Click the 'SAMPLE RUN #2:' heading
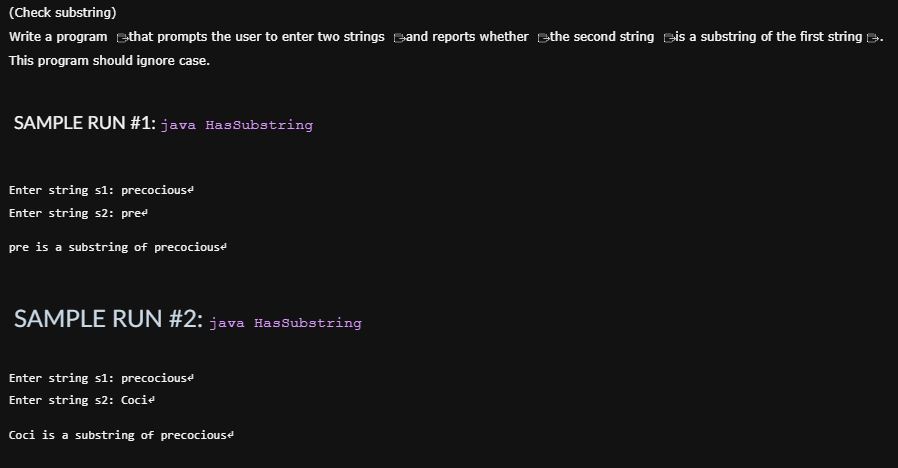 [x=108, y=318]
